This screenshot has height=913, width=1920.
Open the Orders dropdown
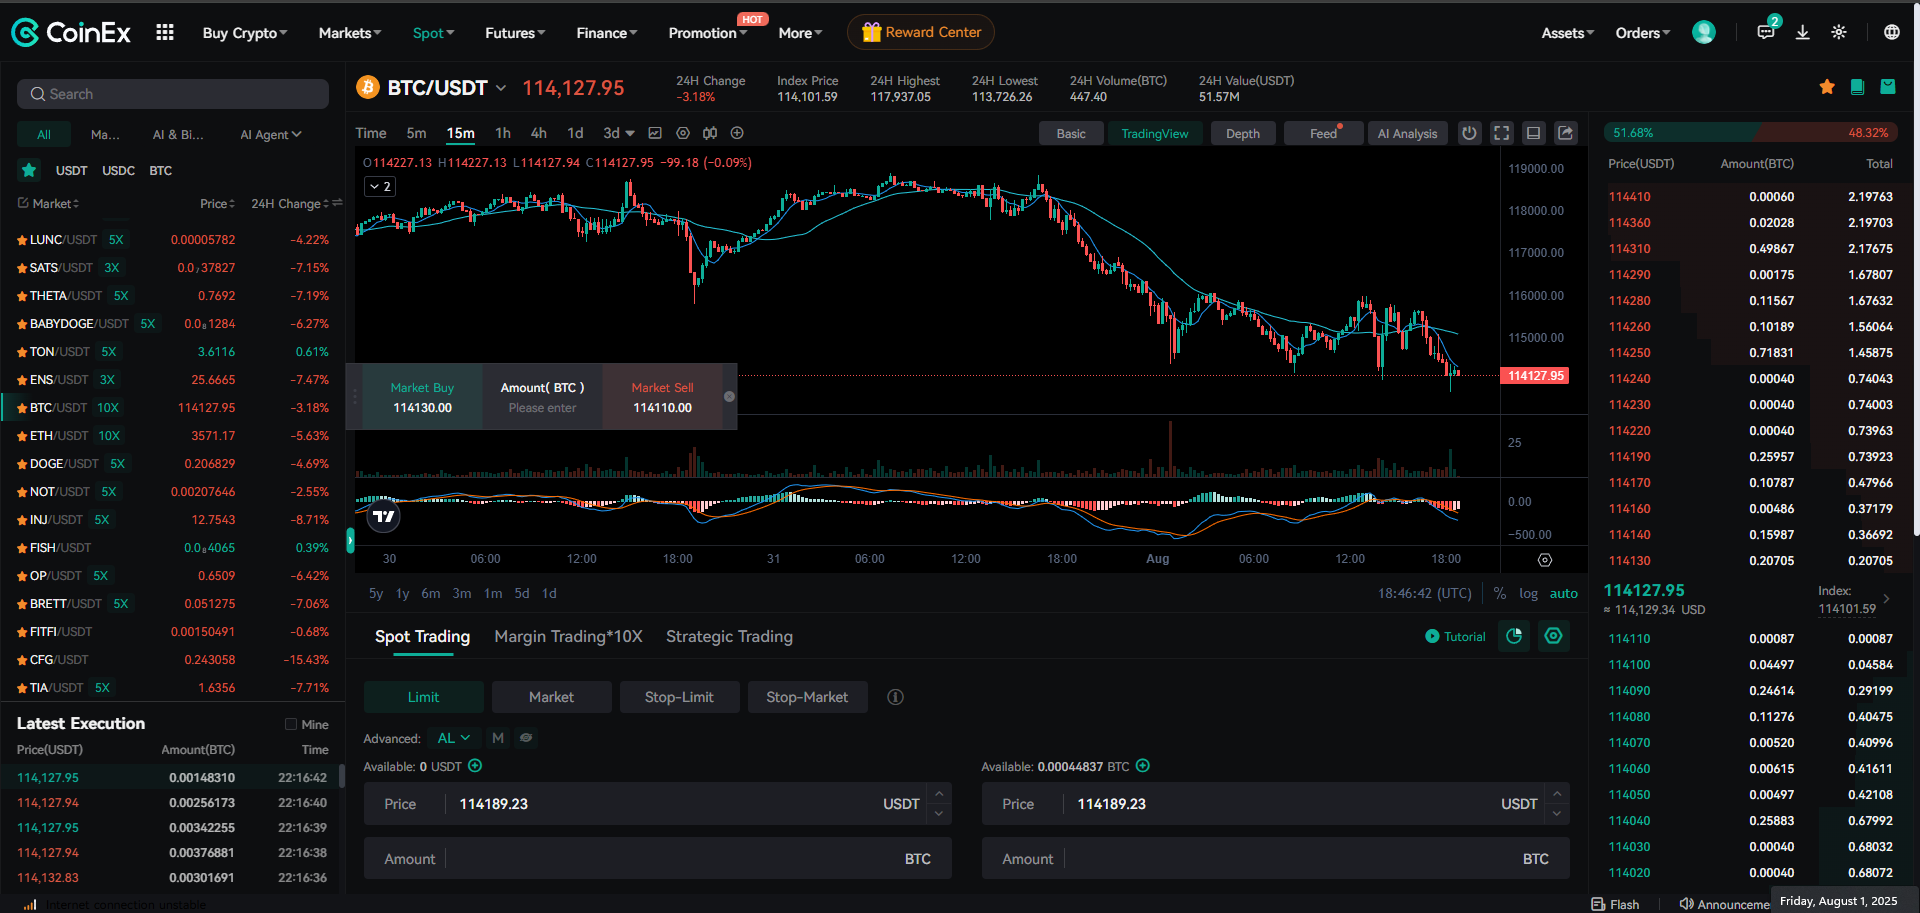pos(1643,33)
